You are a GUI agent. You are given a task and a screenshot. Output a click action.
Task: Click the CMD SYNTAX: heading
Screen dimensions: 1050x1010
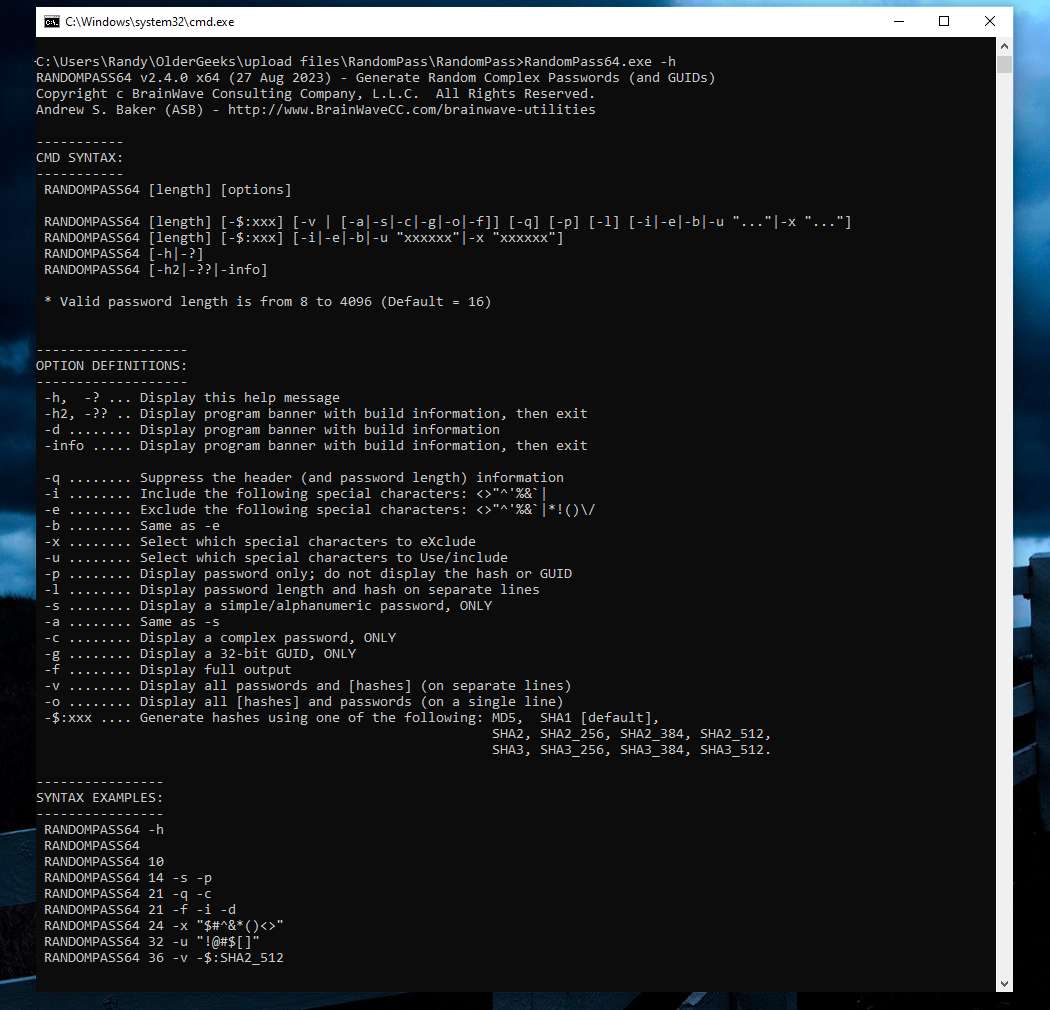80,158
